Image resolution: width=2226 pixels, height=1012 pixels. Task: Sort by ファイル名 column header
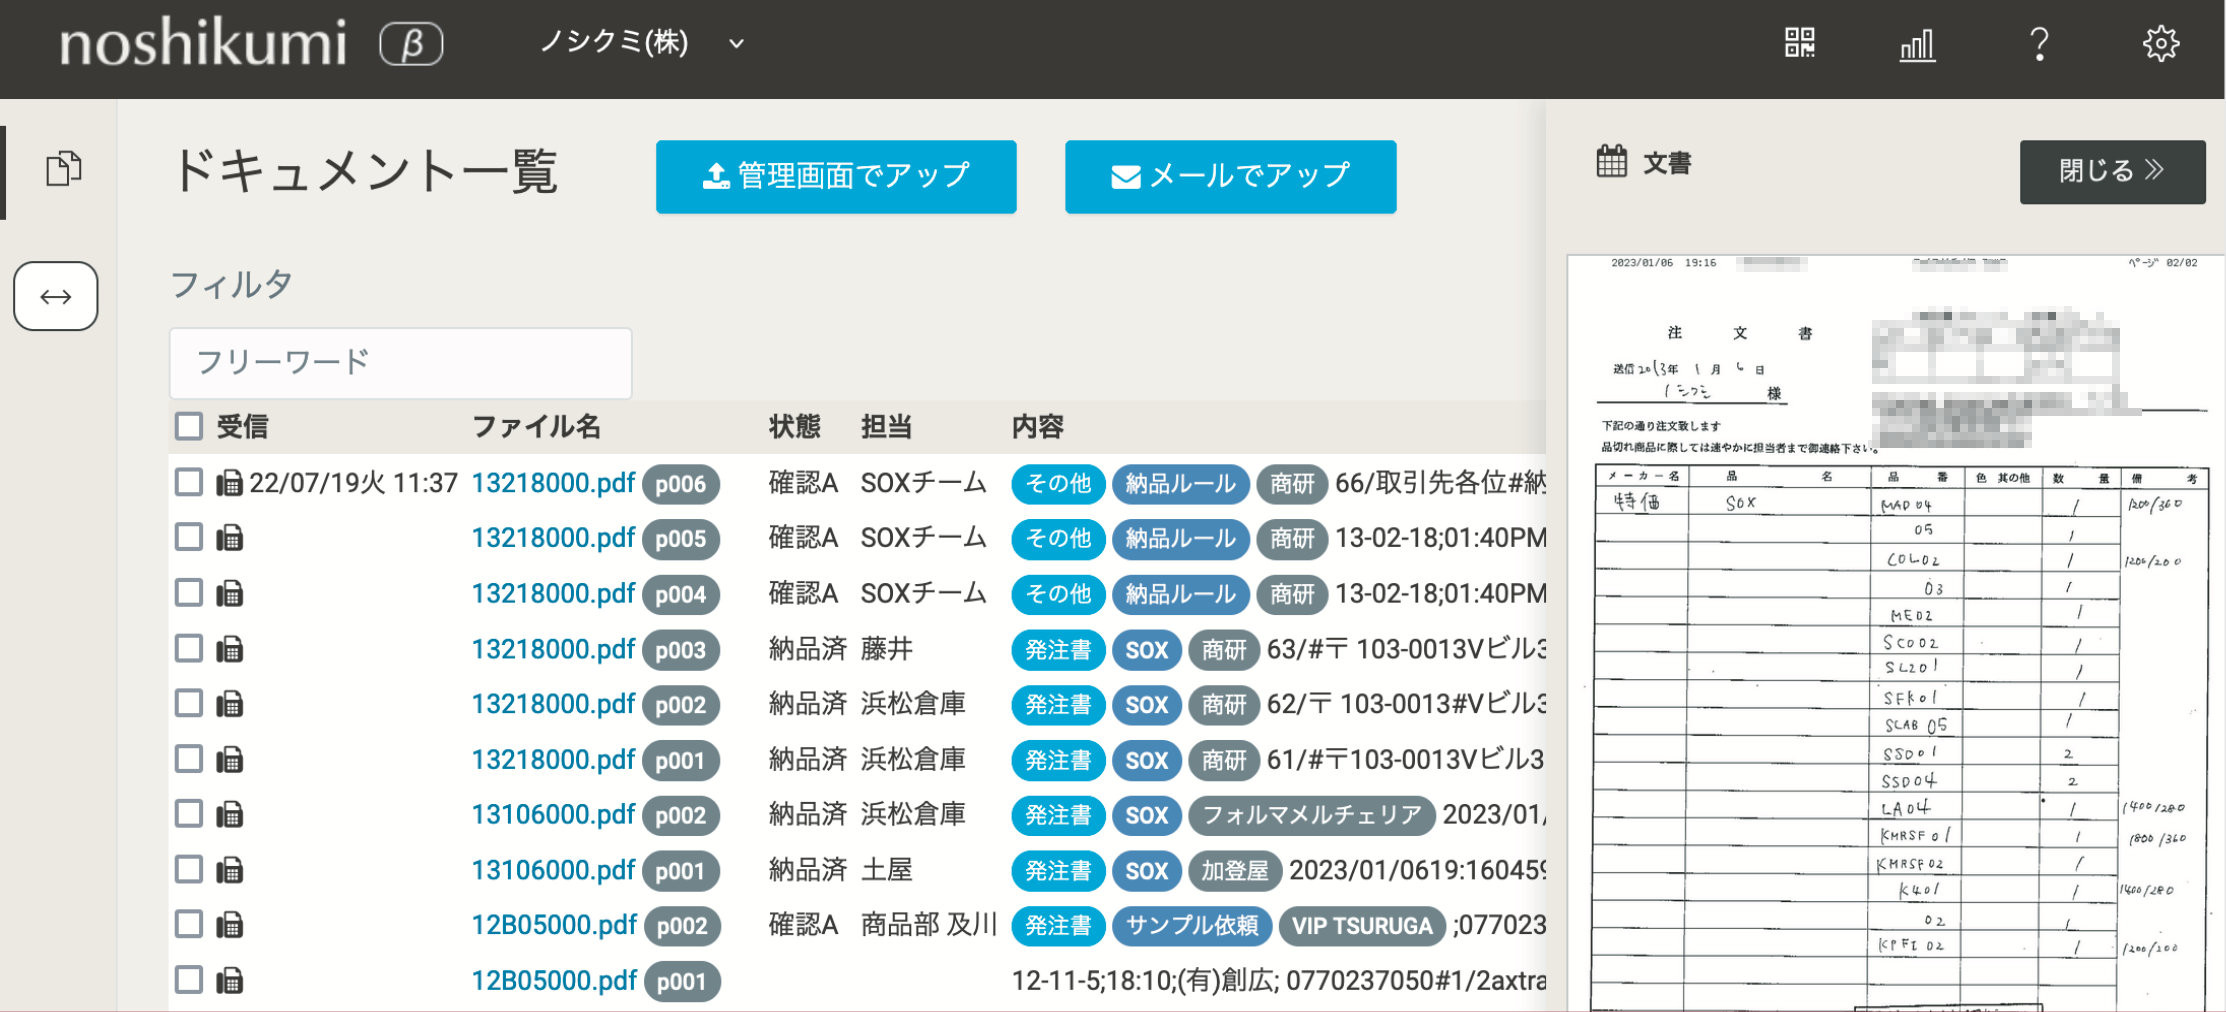point(536,427)
